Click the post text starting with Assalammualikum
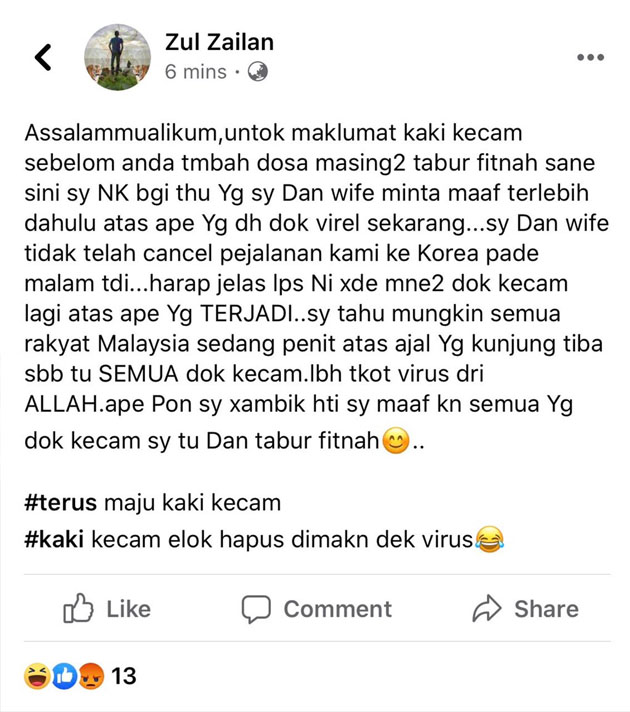The image size is (630, 712). coord(317,287)
